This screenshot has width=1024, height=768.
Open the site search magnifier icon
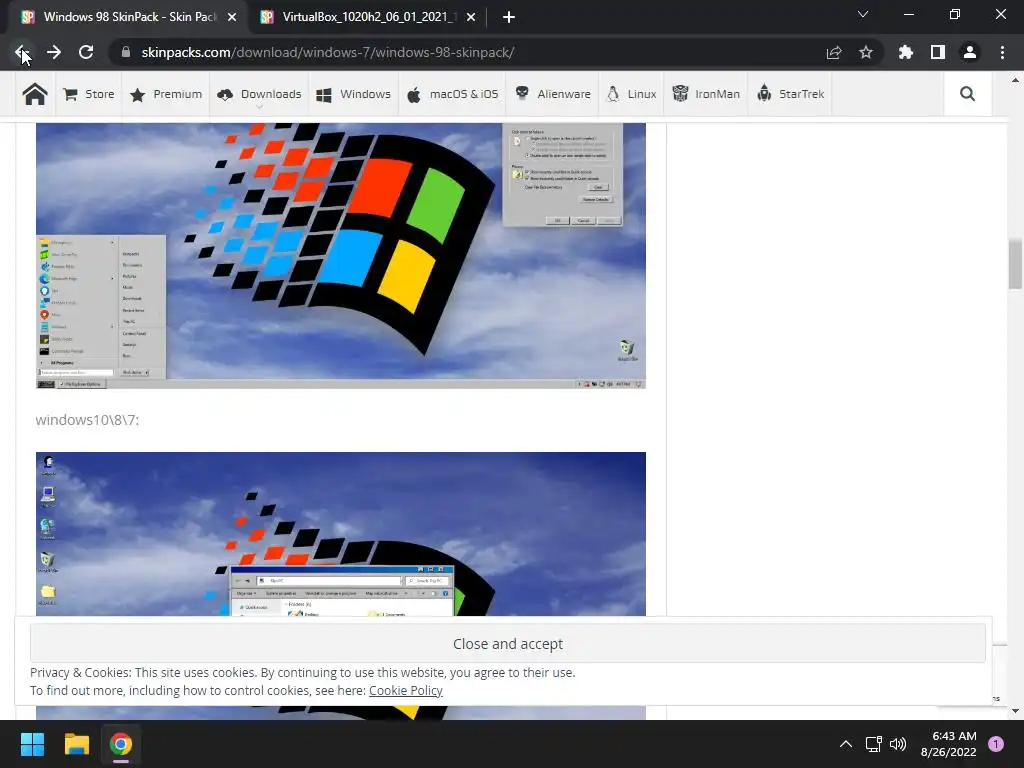click(967, 94)
